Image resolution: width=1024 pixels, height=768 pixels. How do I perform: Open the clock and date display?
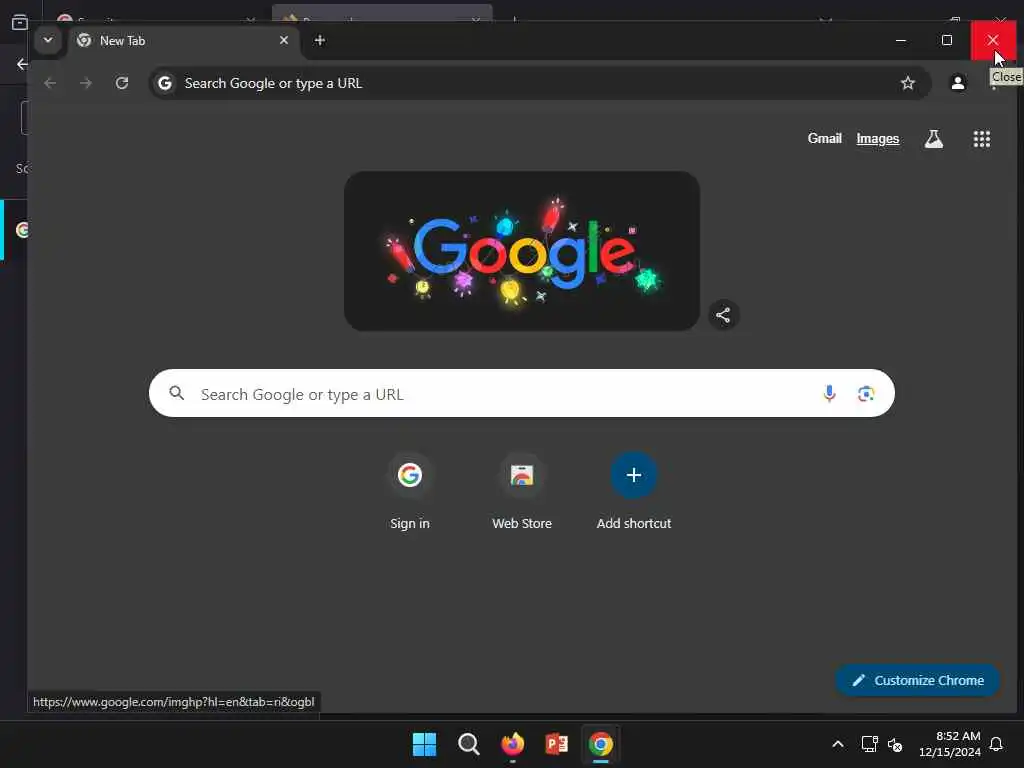tap(950, 744)
